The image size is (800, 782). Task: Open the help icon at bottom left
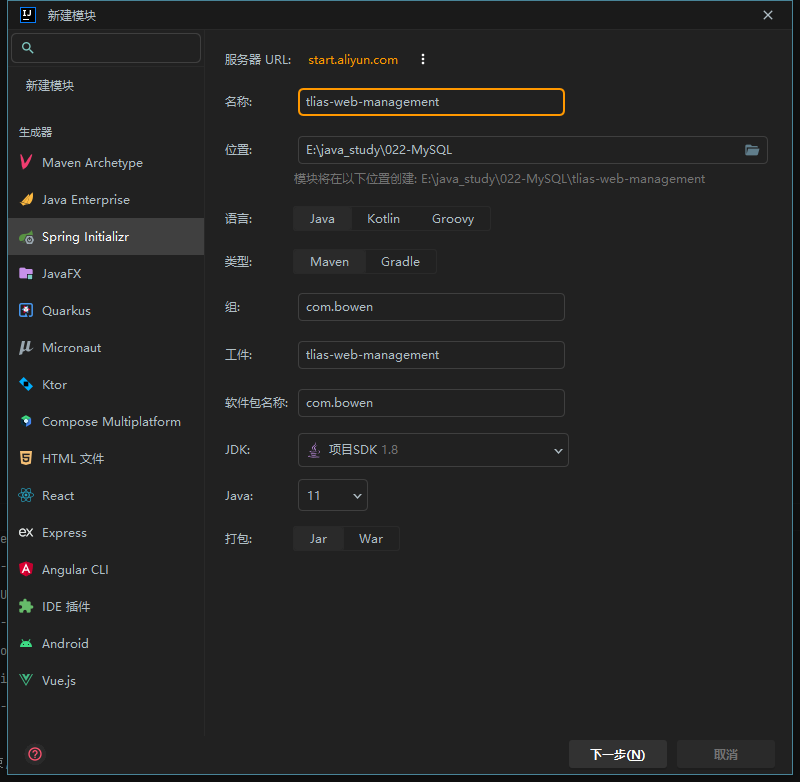36,754
